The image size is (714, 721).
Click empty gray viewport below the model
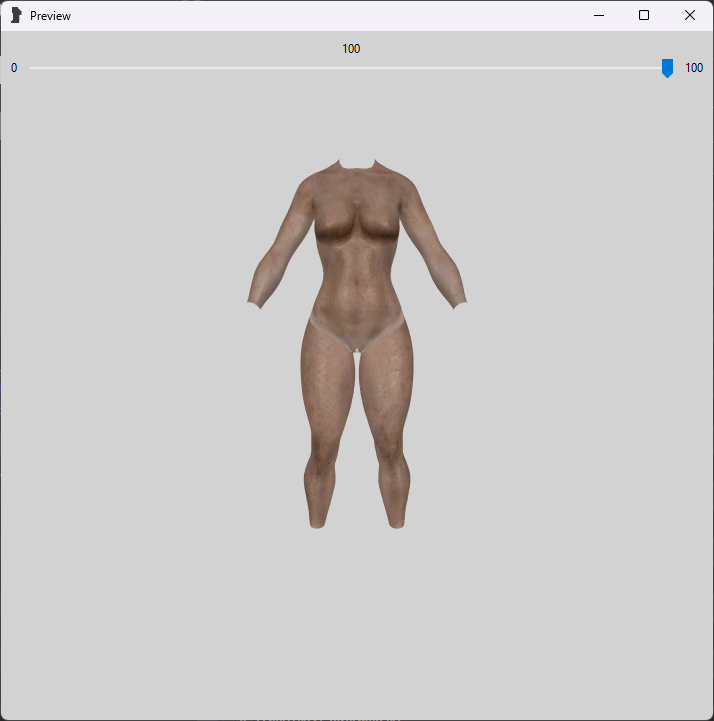pyautogui.click(x=357, y=620)
